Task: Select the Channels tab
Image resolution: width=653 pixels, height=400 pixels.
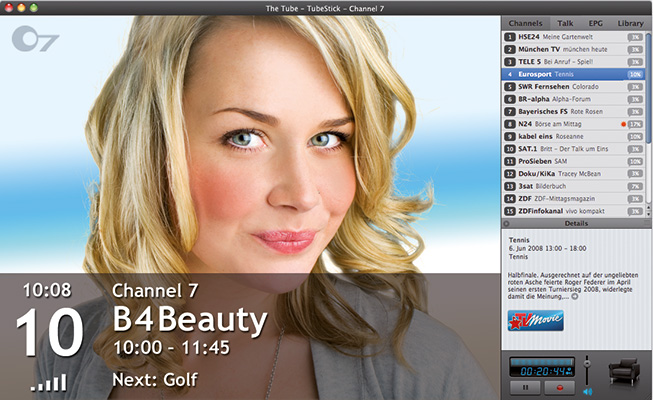Action: point(526,23)
